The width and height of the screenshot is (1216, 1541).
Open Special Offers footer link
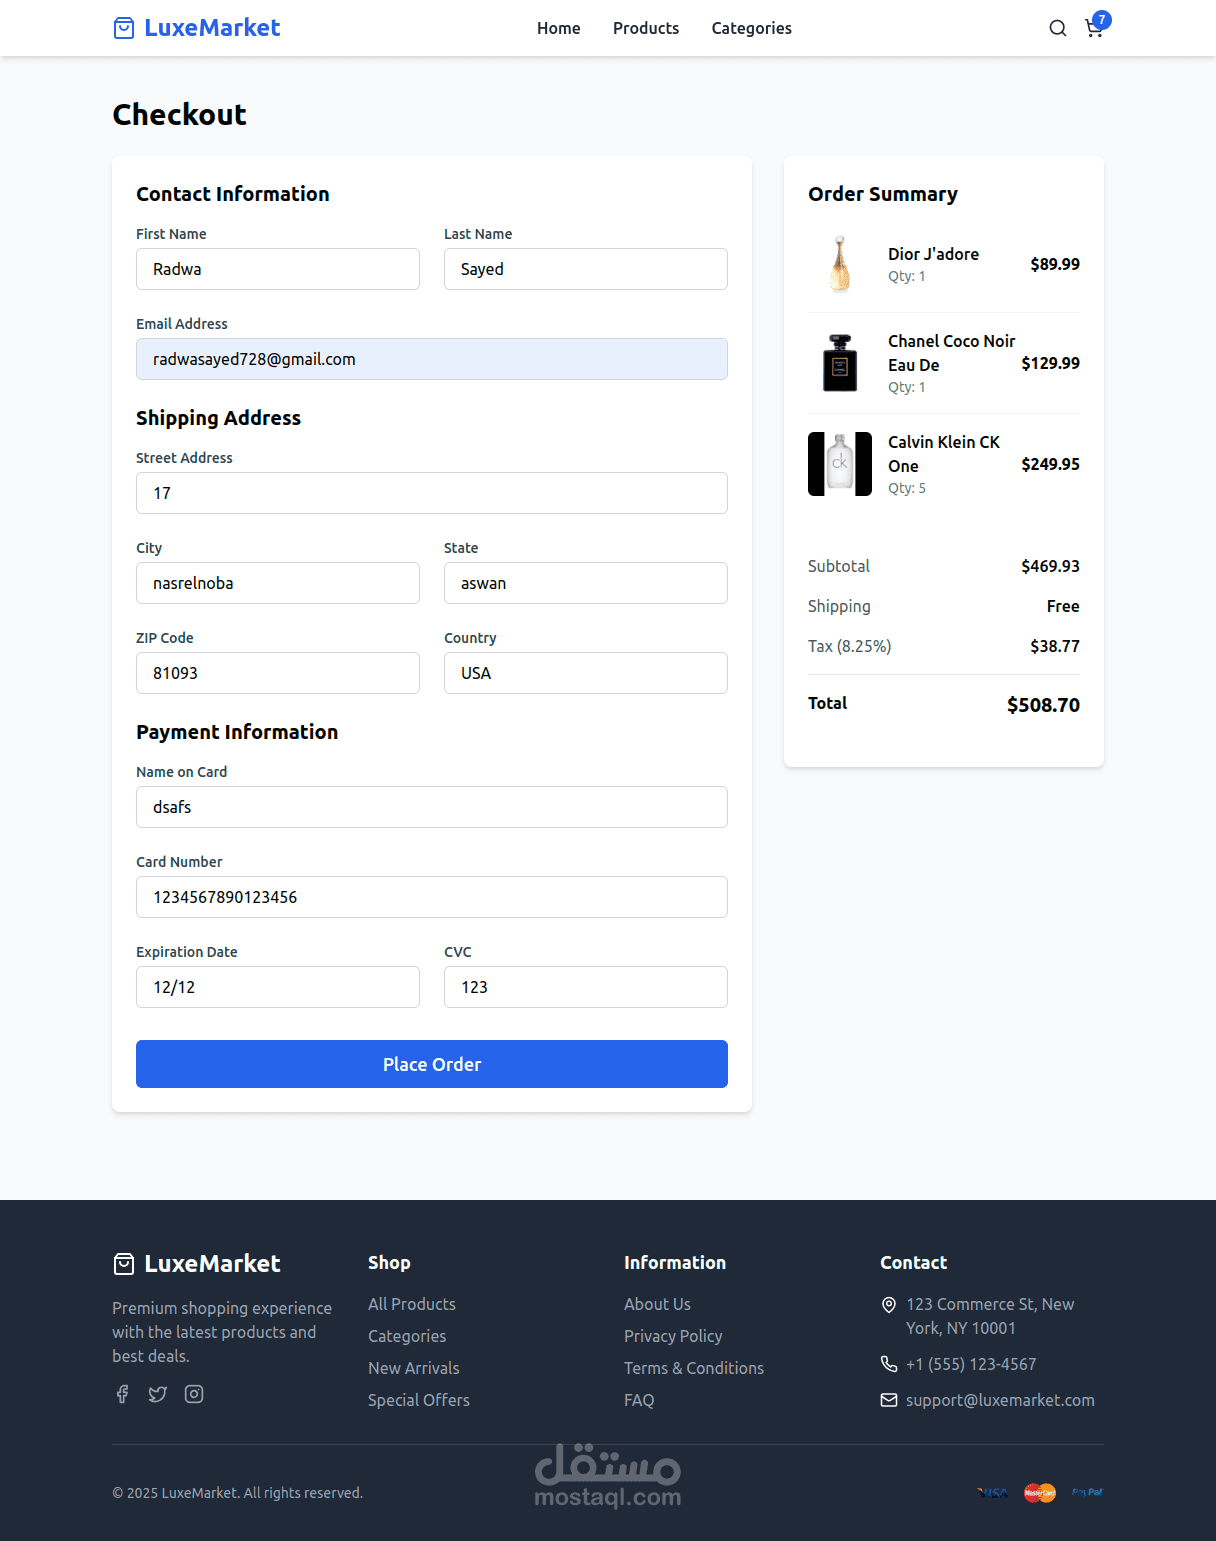tap(419, 1400)
